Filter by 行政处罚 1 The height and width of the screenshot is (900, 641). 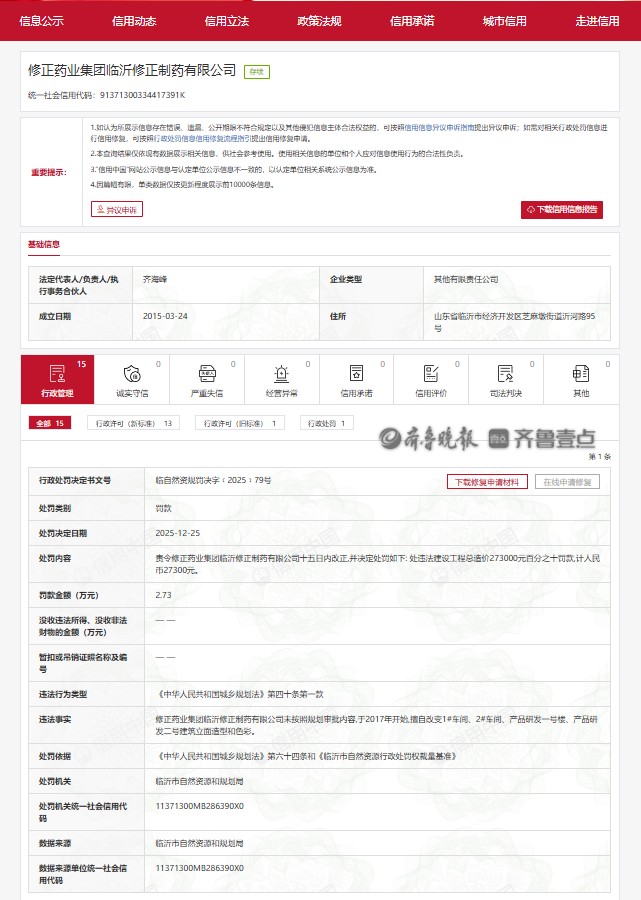pos(327,423)
